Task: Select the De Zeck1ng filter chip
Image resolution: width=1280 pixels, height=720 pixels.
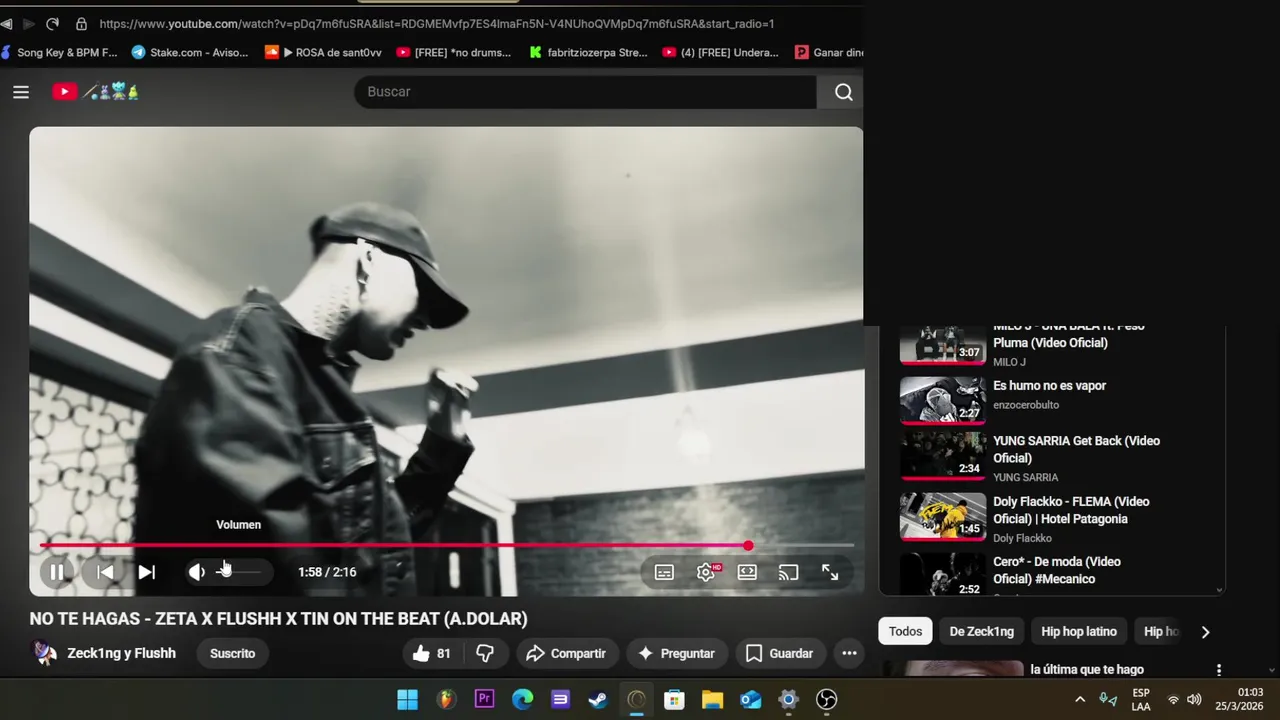Action: [x=981, y=631]
